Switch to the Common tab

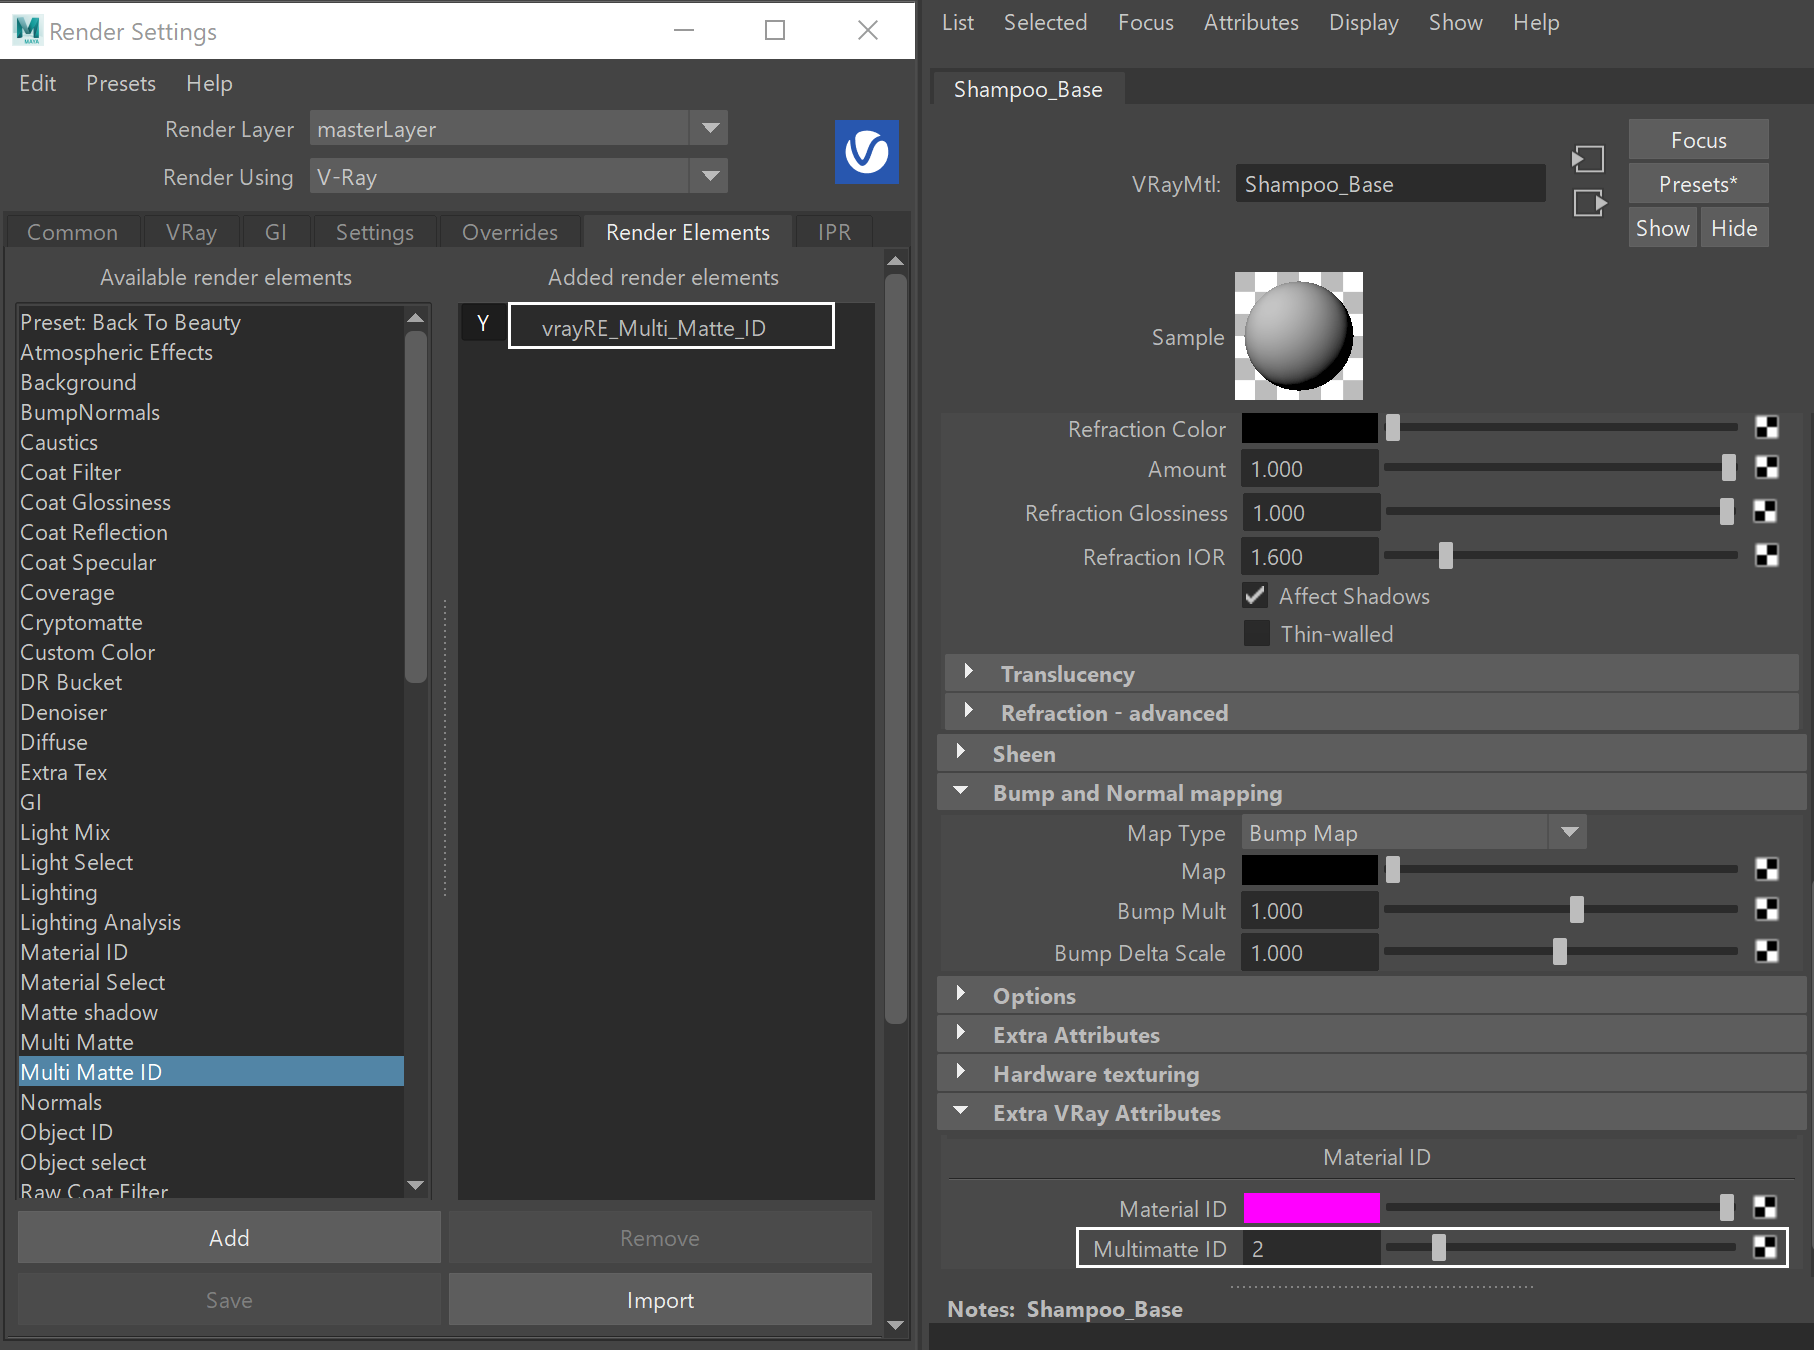pos(72,232)
